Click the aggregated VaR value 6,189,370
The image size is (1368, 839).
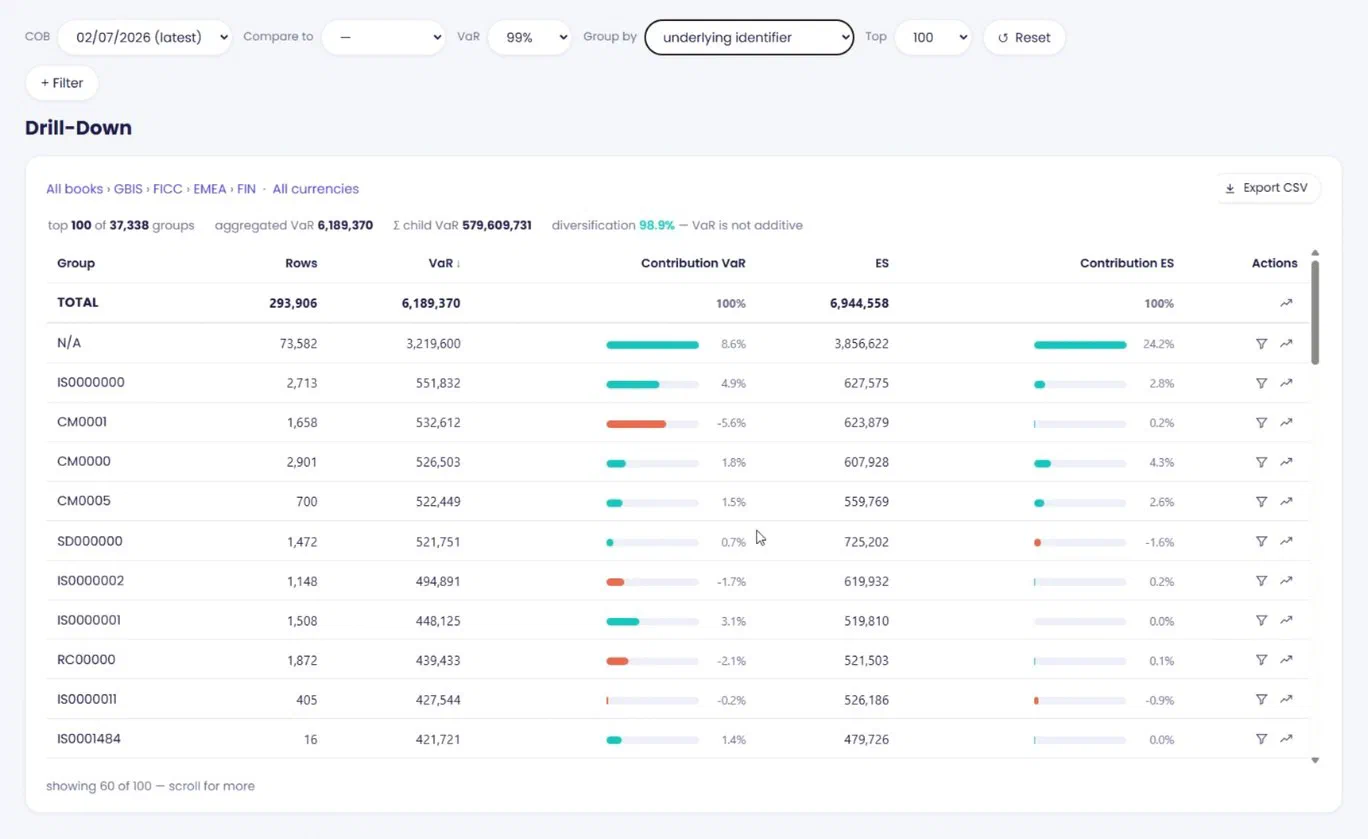[x=345, y=225]
